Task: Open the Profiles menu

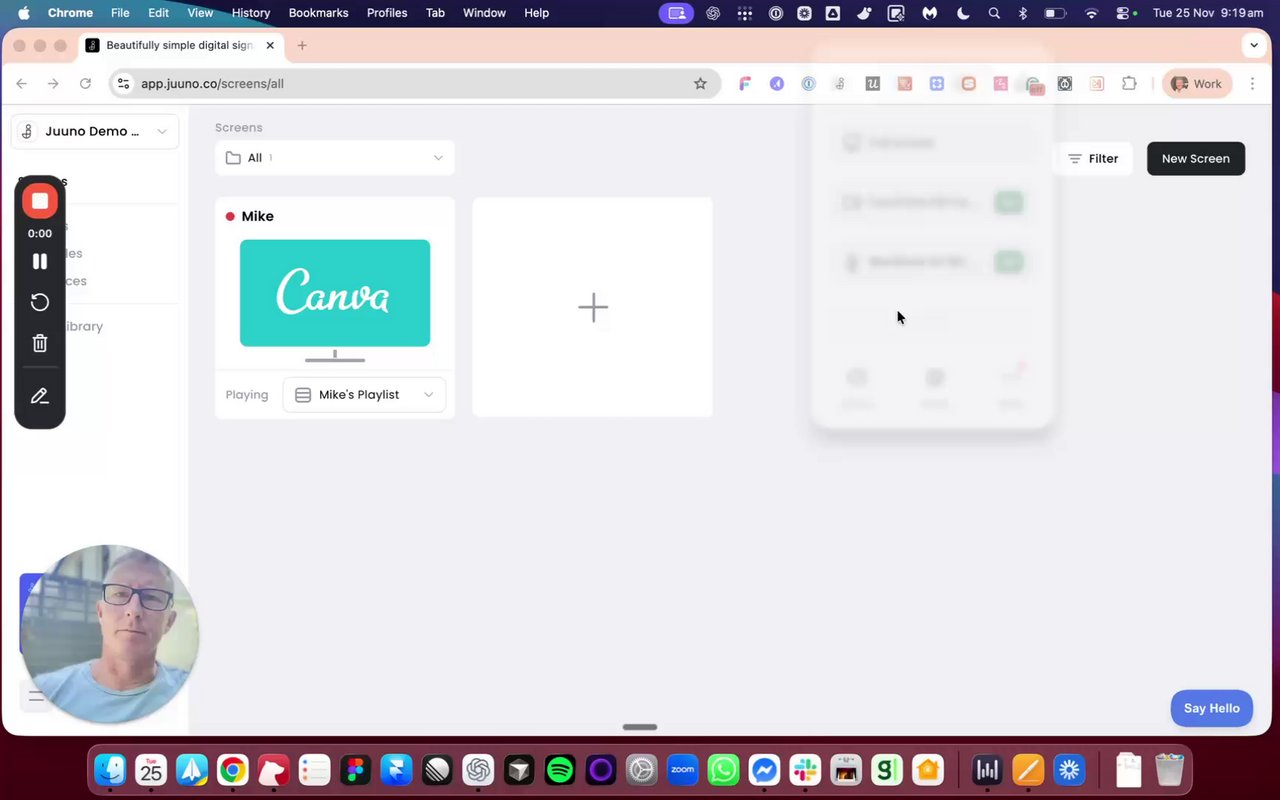Action: coord(387,13)
